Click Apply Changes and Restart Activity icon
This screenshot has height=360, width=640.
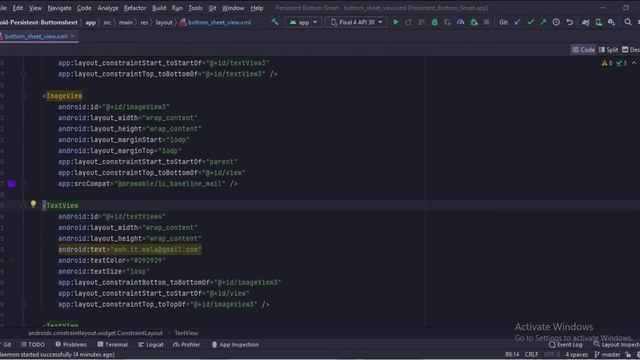[409, 22]
